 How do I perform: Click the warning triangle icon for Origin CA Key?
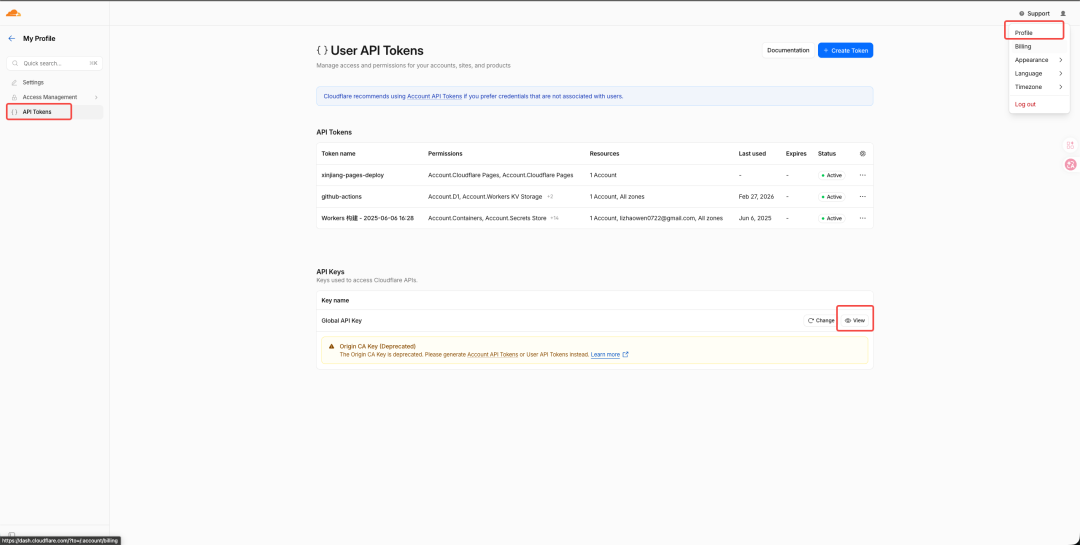pyautogui.click(x=331, y=347)
